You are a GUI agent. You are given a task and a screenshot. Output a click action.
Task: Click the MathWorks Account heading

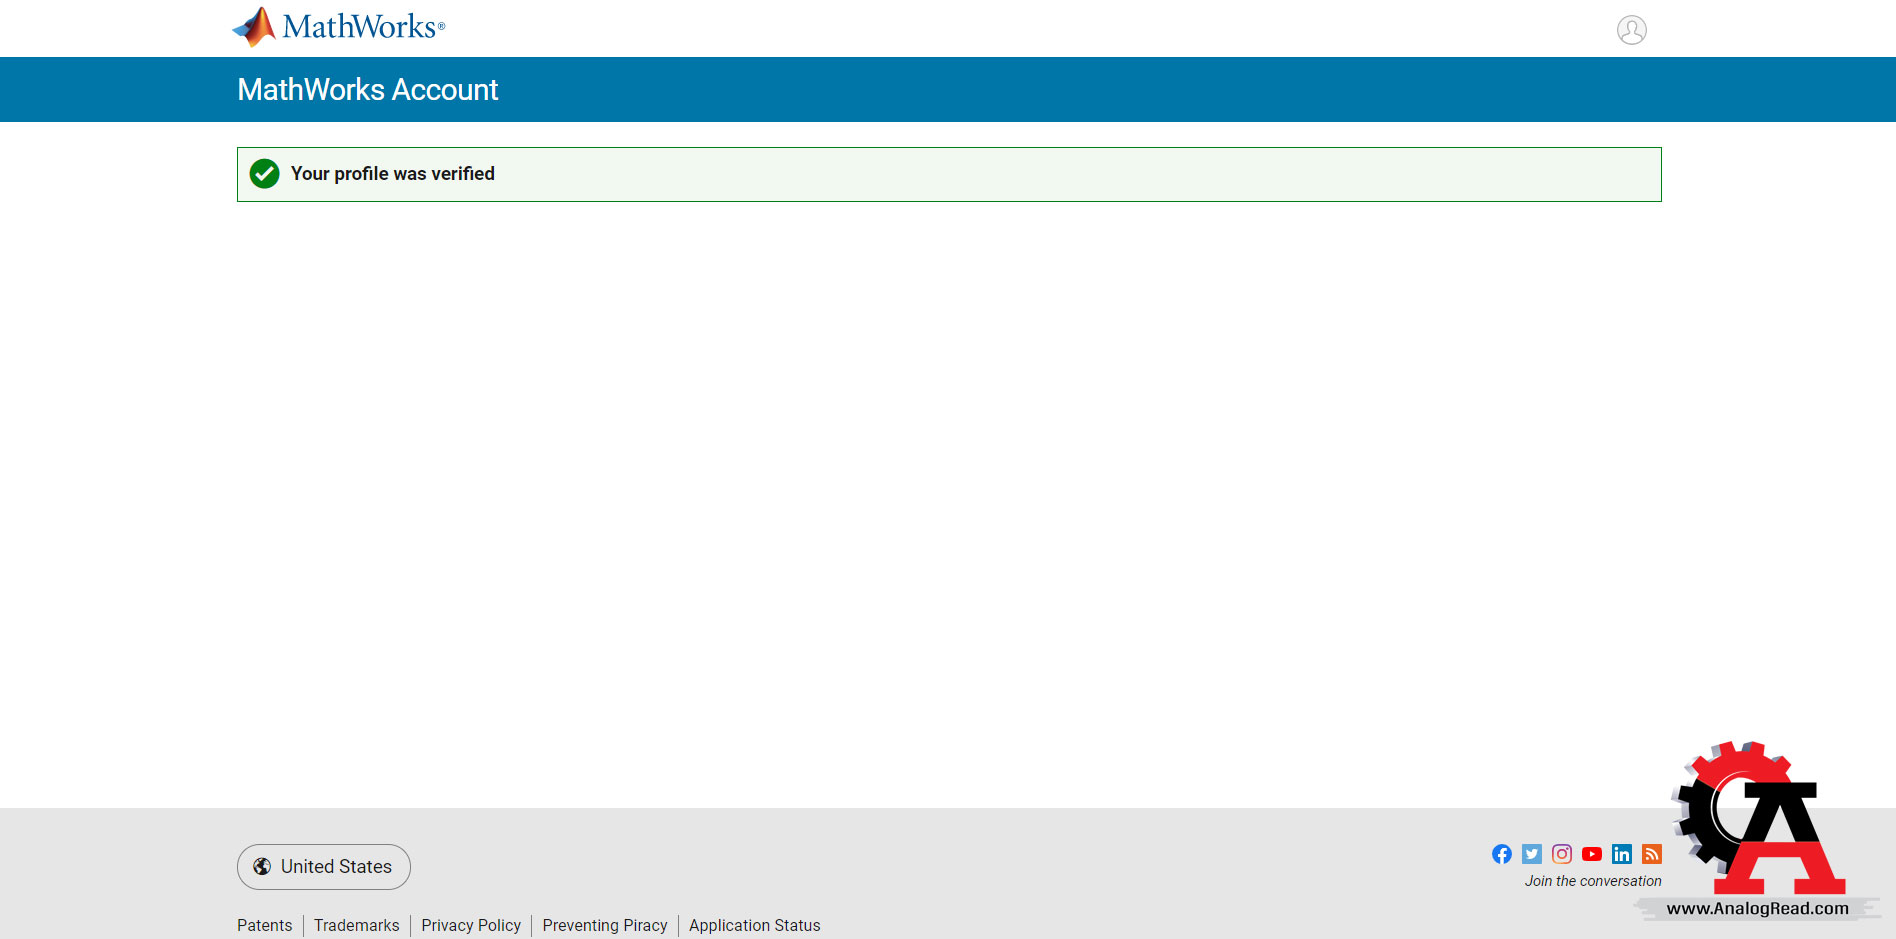click(x=368, y=90)
